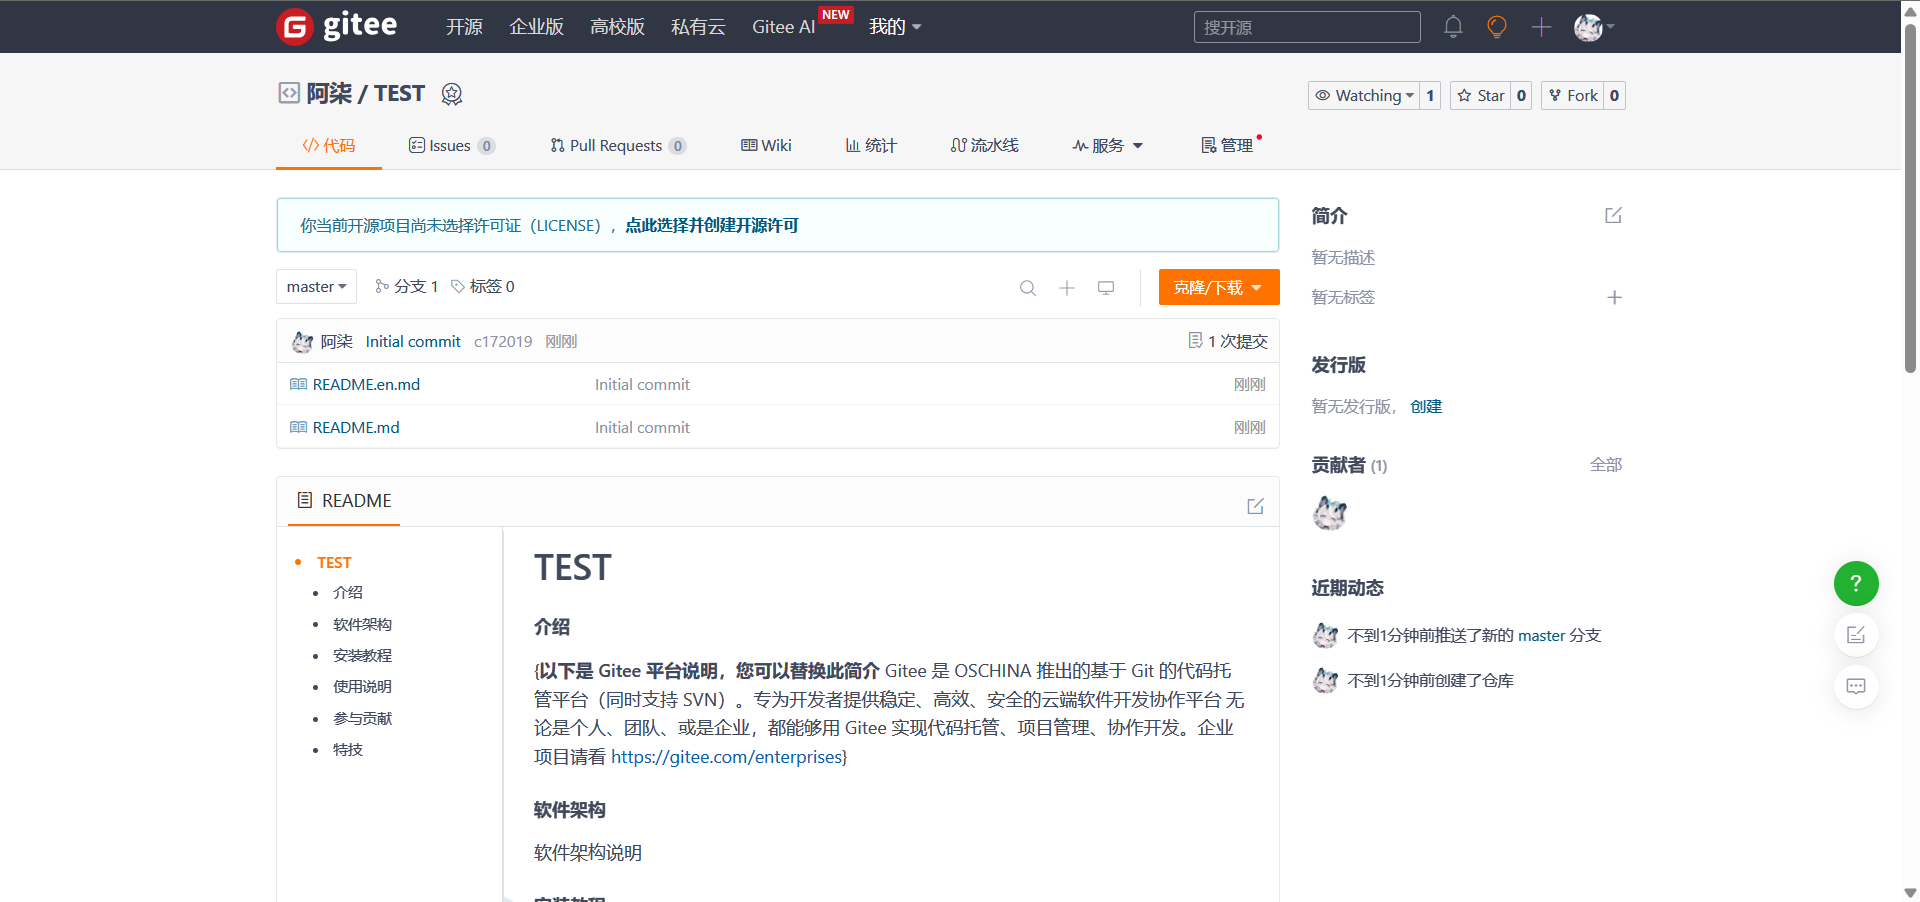Viewport: 1920px width, 902px height.
Task: Click the edit icon beside 简介
Action: (1613, 216)
